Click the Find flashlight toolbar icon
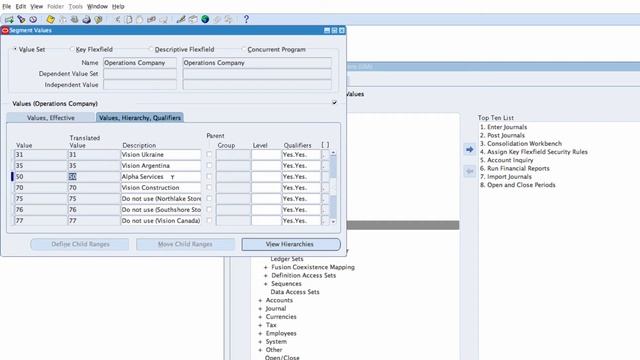The image size is (640, 360). point(21,19)
